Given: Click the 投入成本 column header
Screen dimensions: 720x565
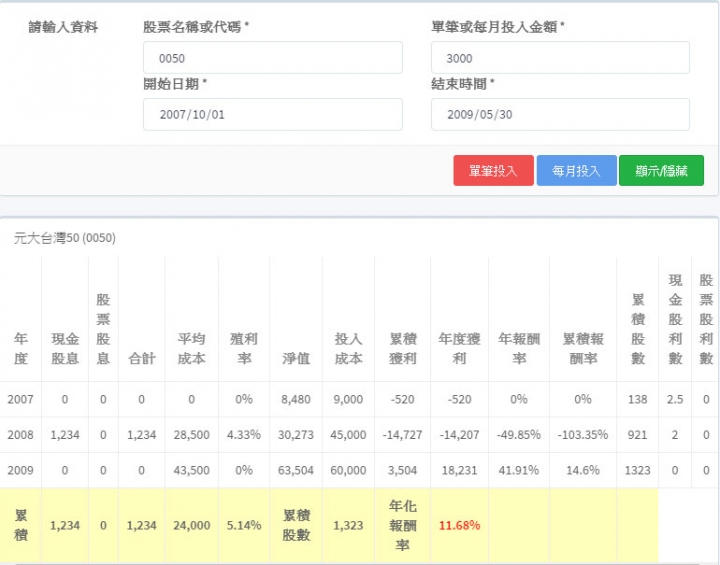Looking at the screenshot, I should point(349,349).
